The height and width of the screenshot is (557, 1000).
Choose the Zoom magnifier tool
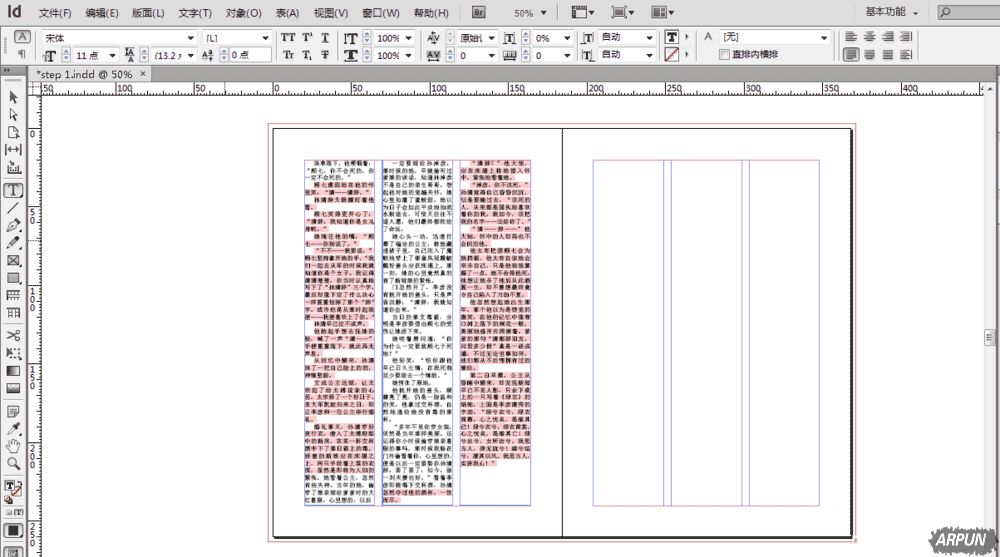[x=14, y=463]
